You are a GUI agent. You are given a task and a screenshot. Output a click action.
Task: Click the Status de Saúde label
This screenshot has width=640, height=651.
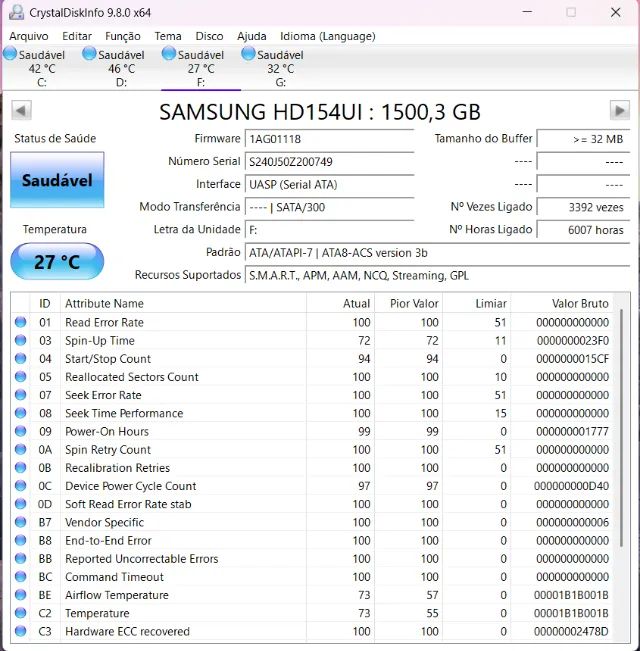tap(55, 138)
